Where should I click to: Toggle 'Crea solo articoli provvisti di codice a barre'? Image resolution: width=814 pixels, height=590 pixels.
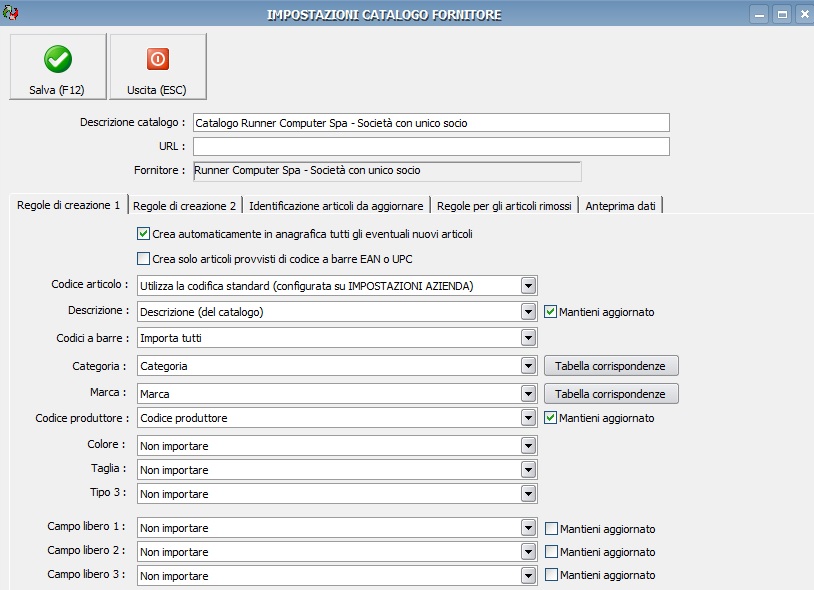click(x=143, y=258)
